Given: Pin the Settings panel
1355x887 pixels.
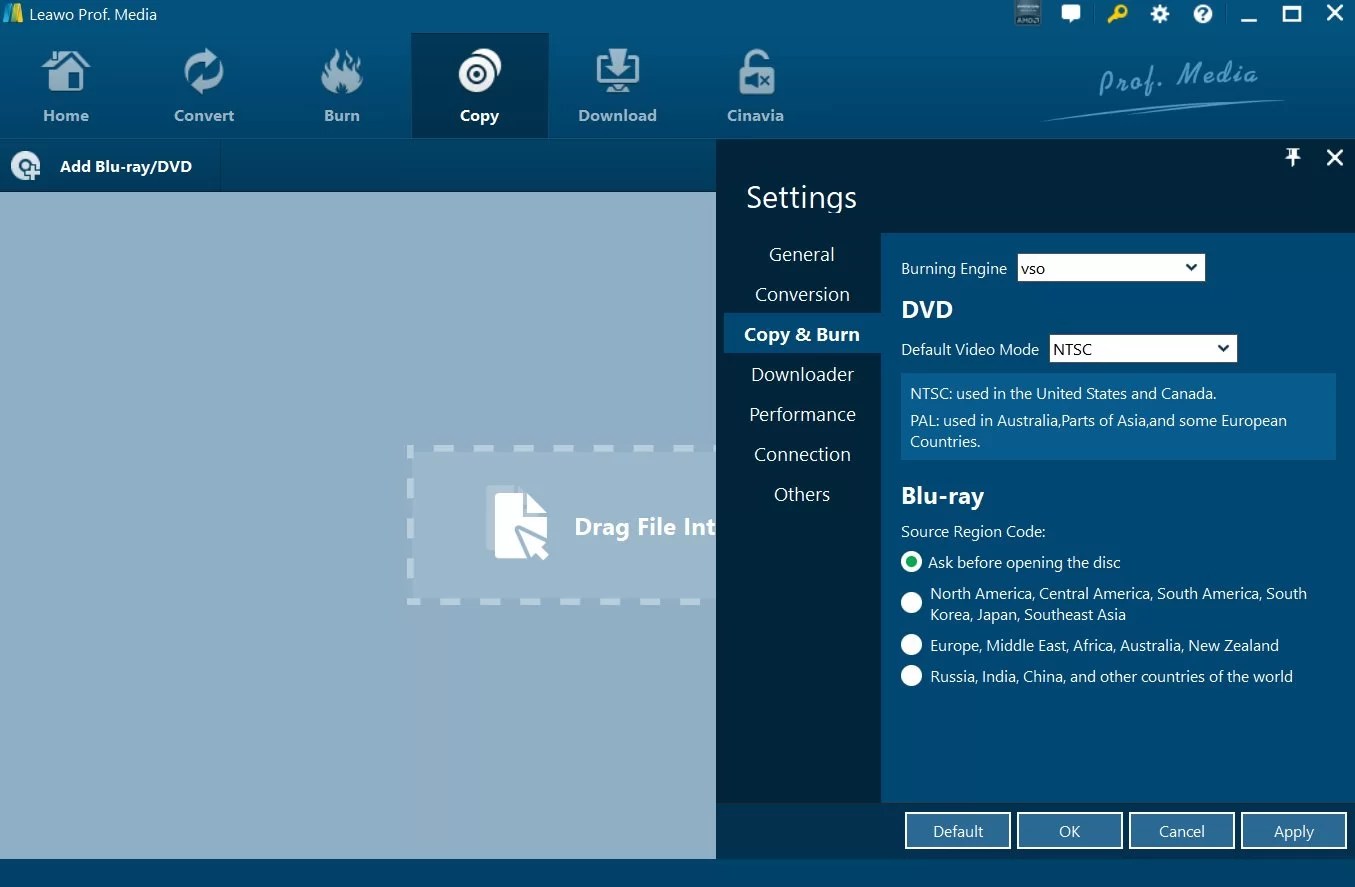Looking at the screenshot, I should [x=1292, y=157].
